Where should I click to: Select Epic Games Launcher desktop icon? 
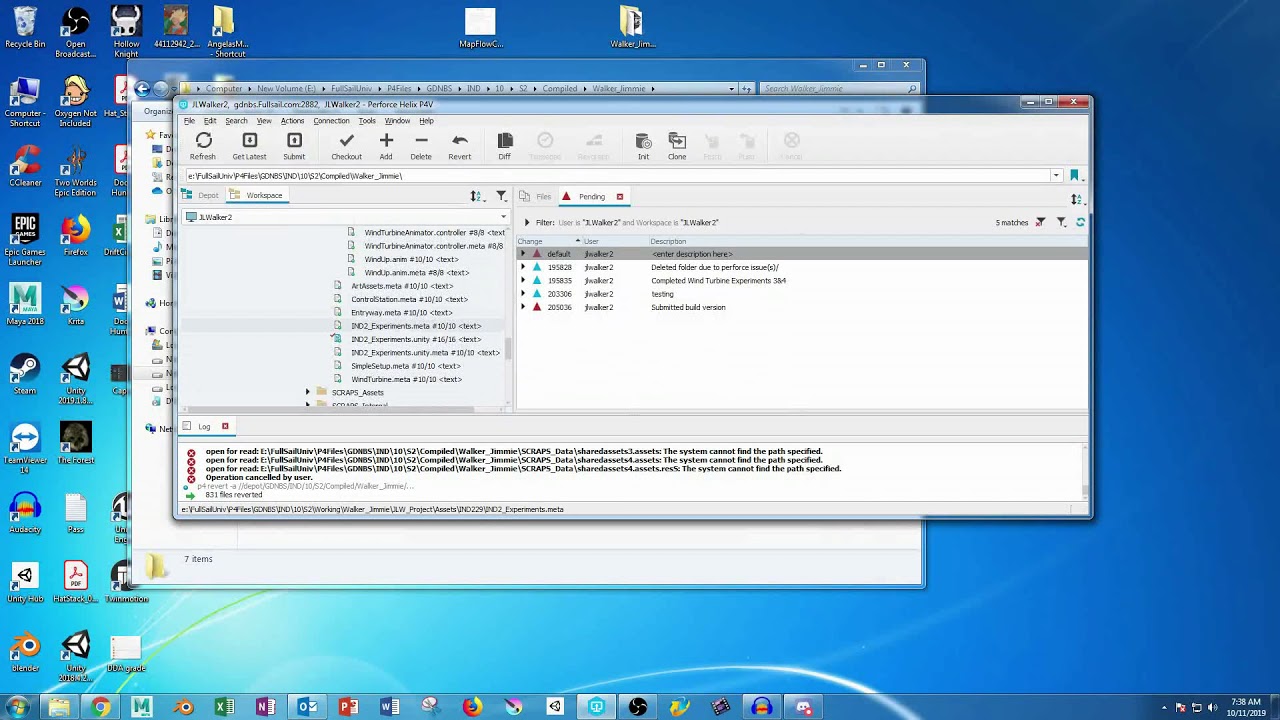(x=25, y=241)
